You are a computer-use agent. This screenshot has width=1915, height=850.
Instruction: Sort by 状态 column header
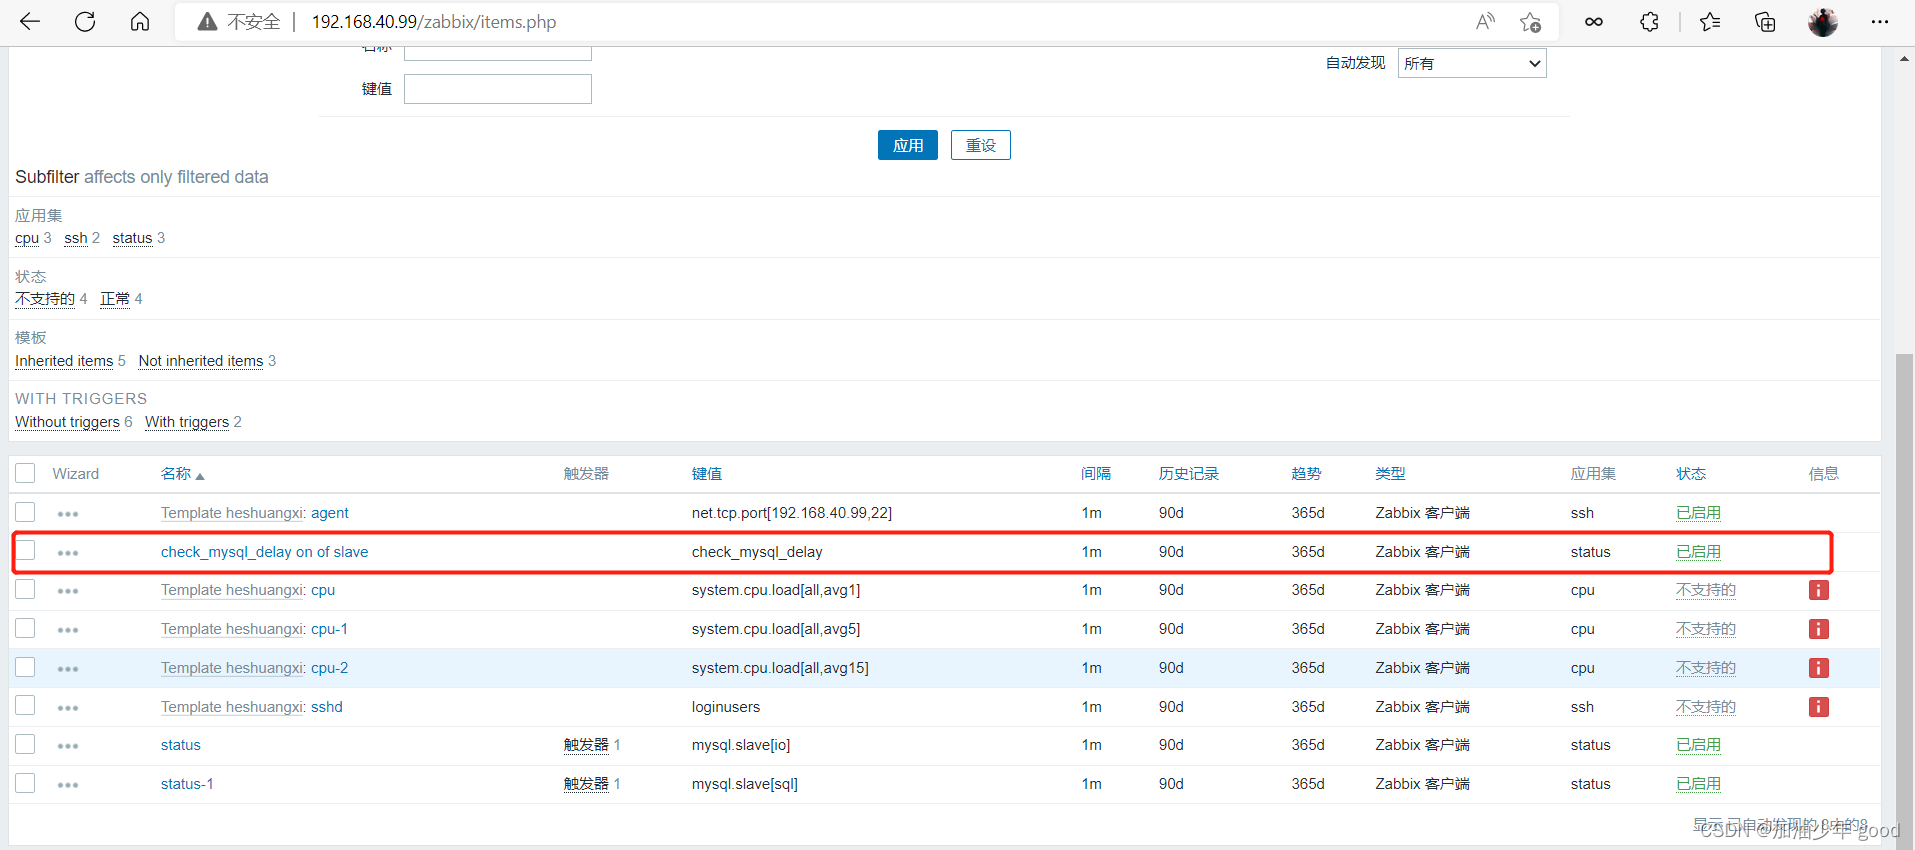pos(1691,474)
